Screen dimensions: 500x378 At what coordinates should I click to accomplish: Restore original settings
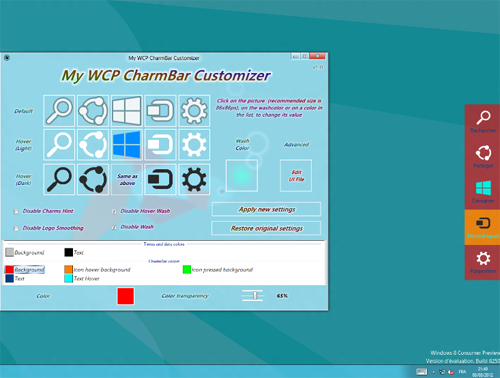[x=266, y=228]
